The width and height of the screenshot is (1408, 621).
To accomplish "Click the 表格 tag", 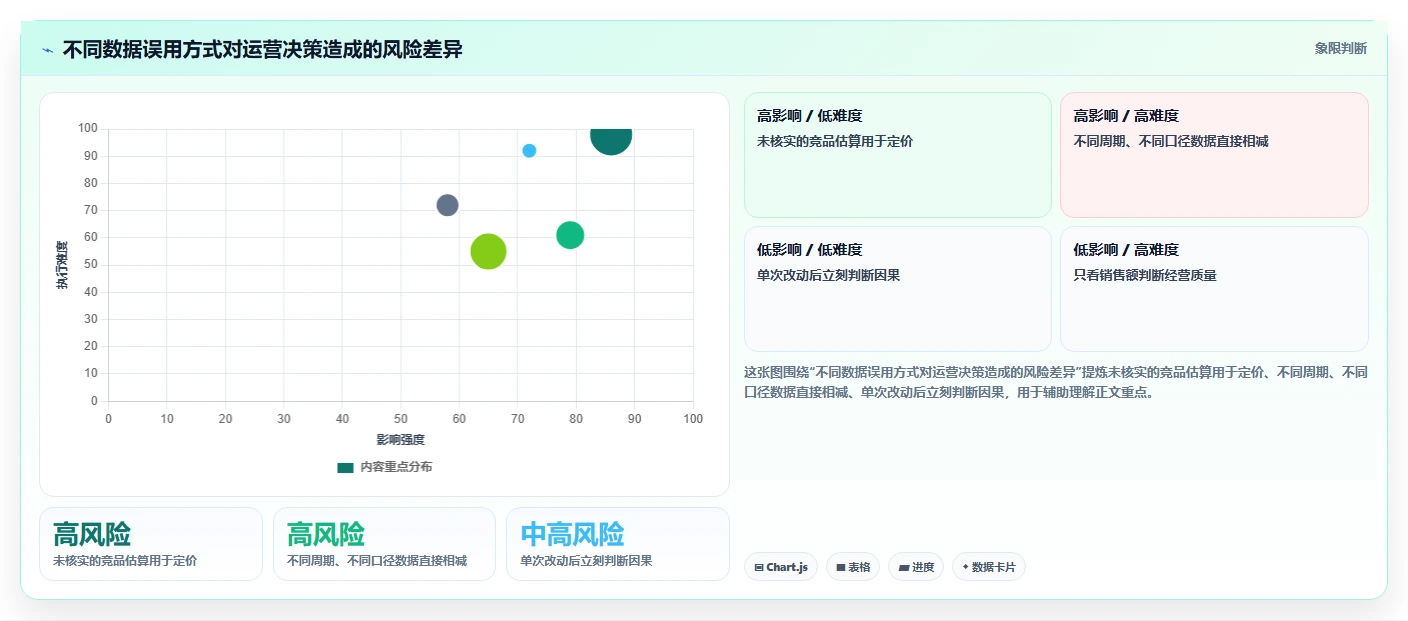I will coord(853,567).
